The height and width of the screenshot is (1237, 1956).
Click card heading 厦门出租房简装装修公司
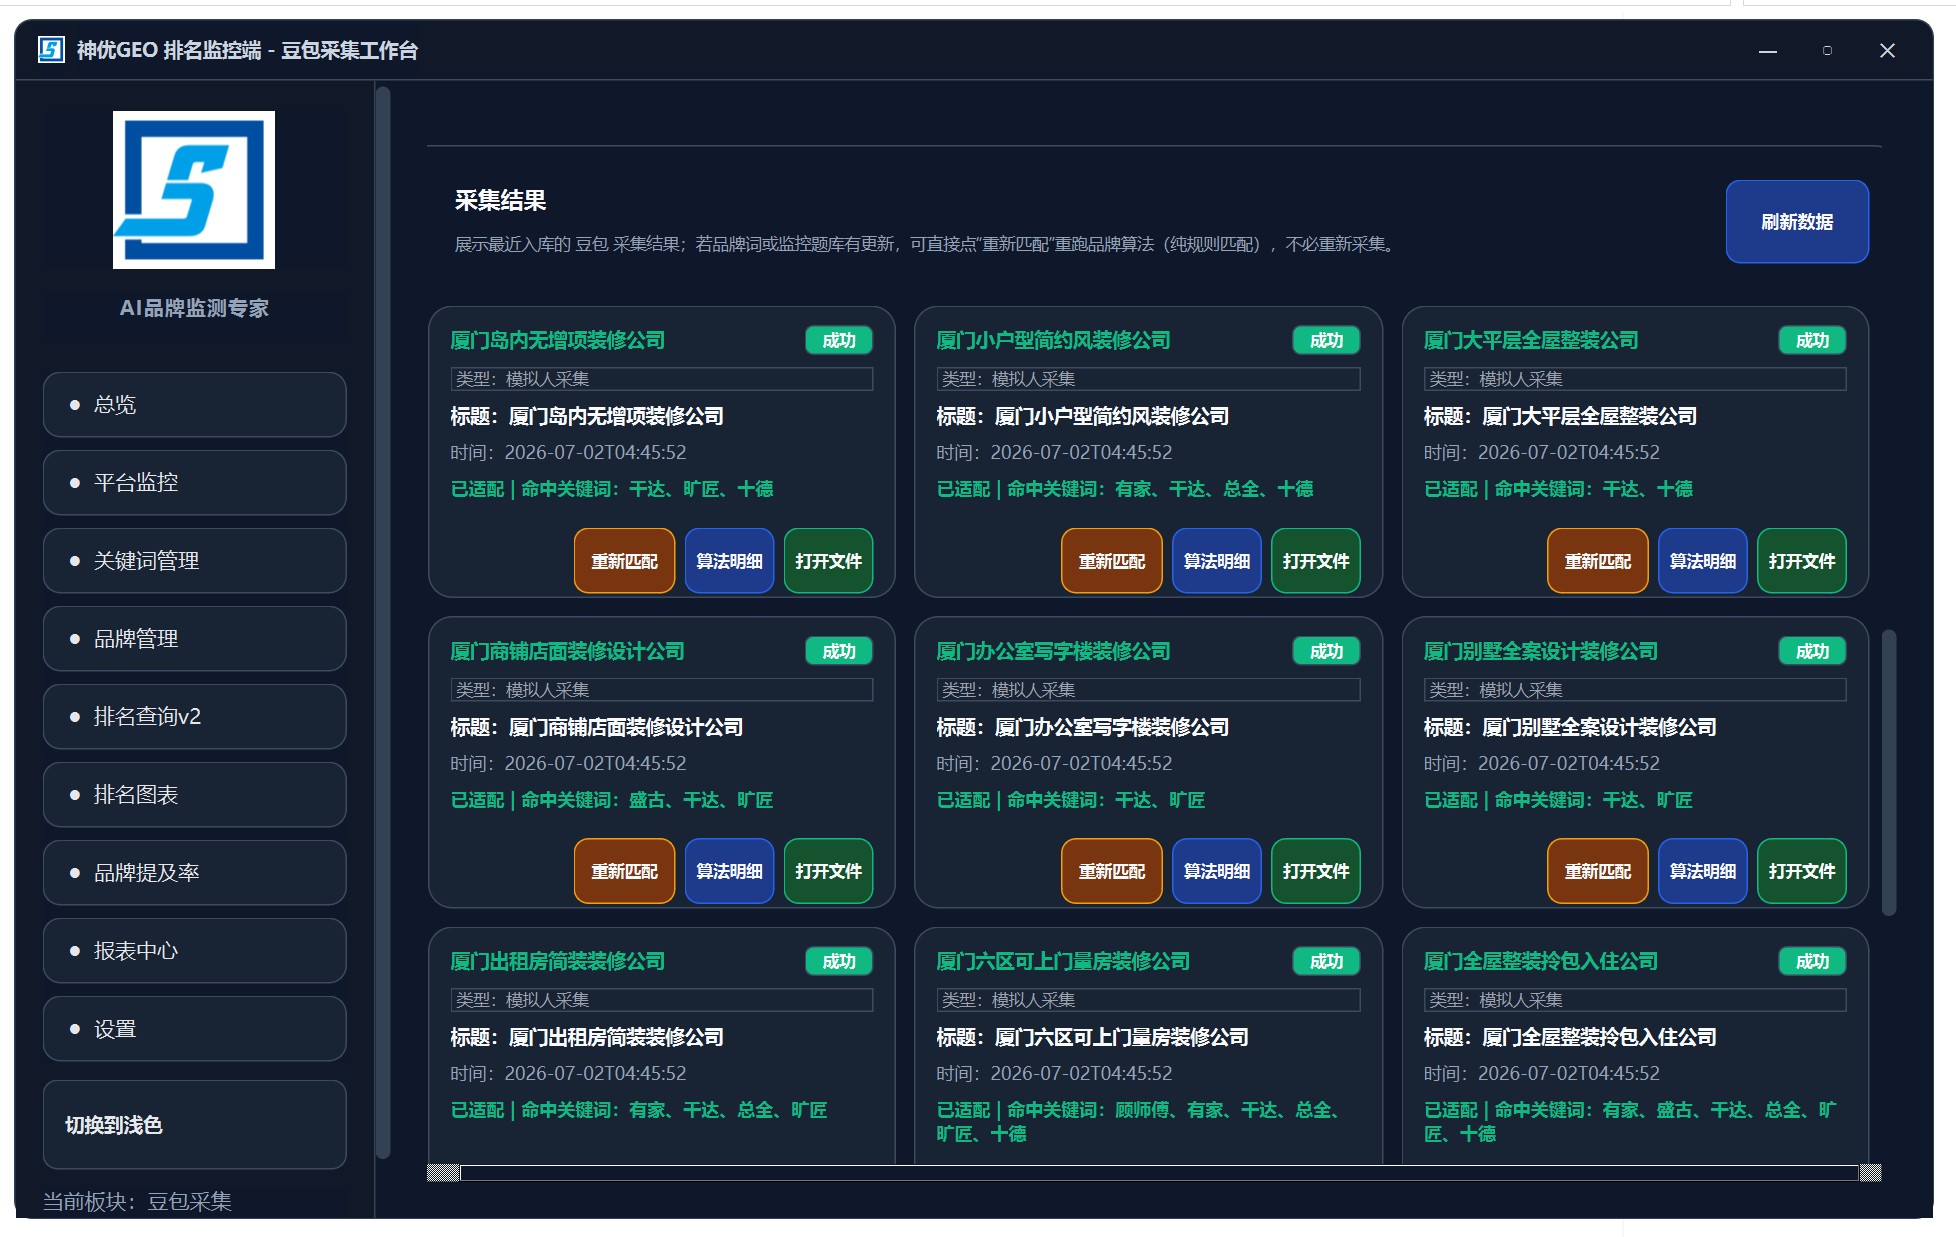pyautogui.click(x=557, y=961)
